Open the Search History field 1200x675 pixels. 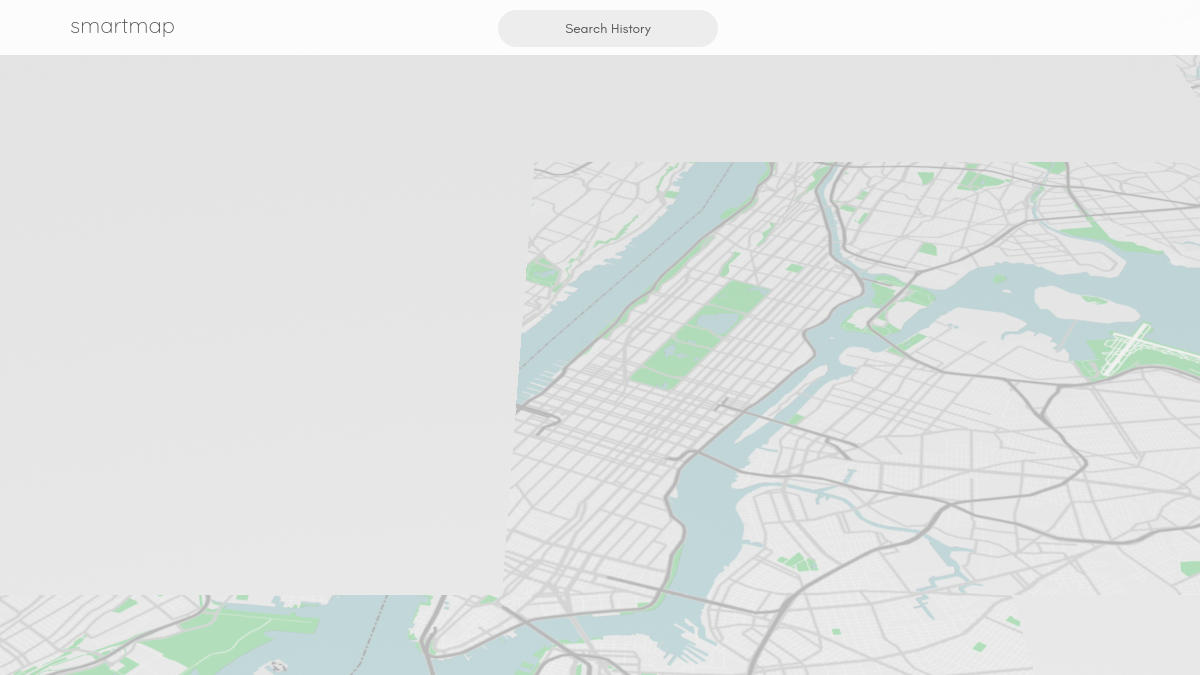[608, 28]
